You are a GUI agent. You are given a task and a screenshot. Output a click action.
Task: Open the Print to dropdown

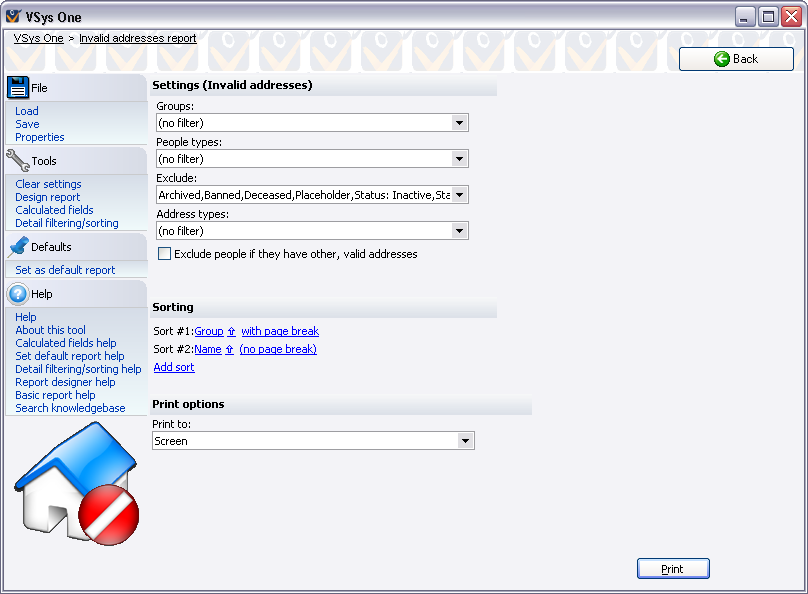pos(465,441)
